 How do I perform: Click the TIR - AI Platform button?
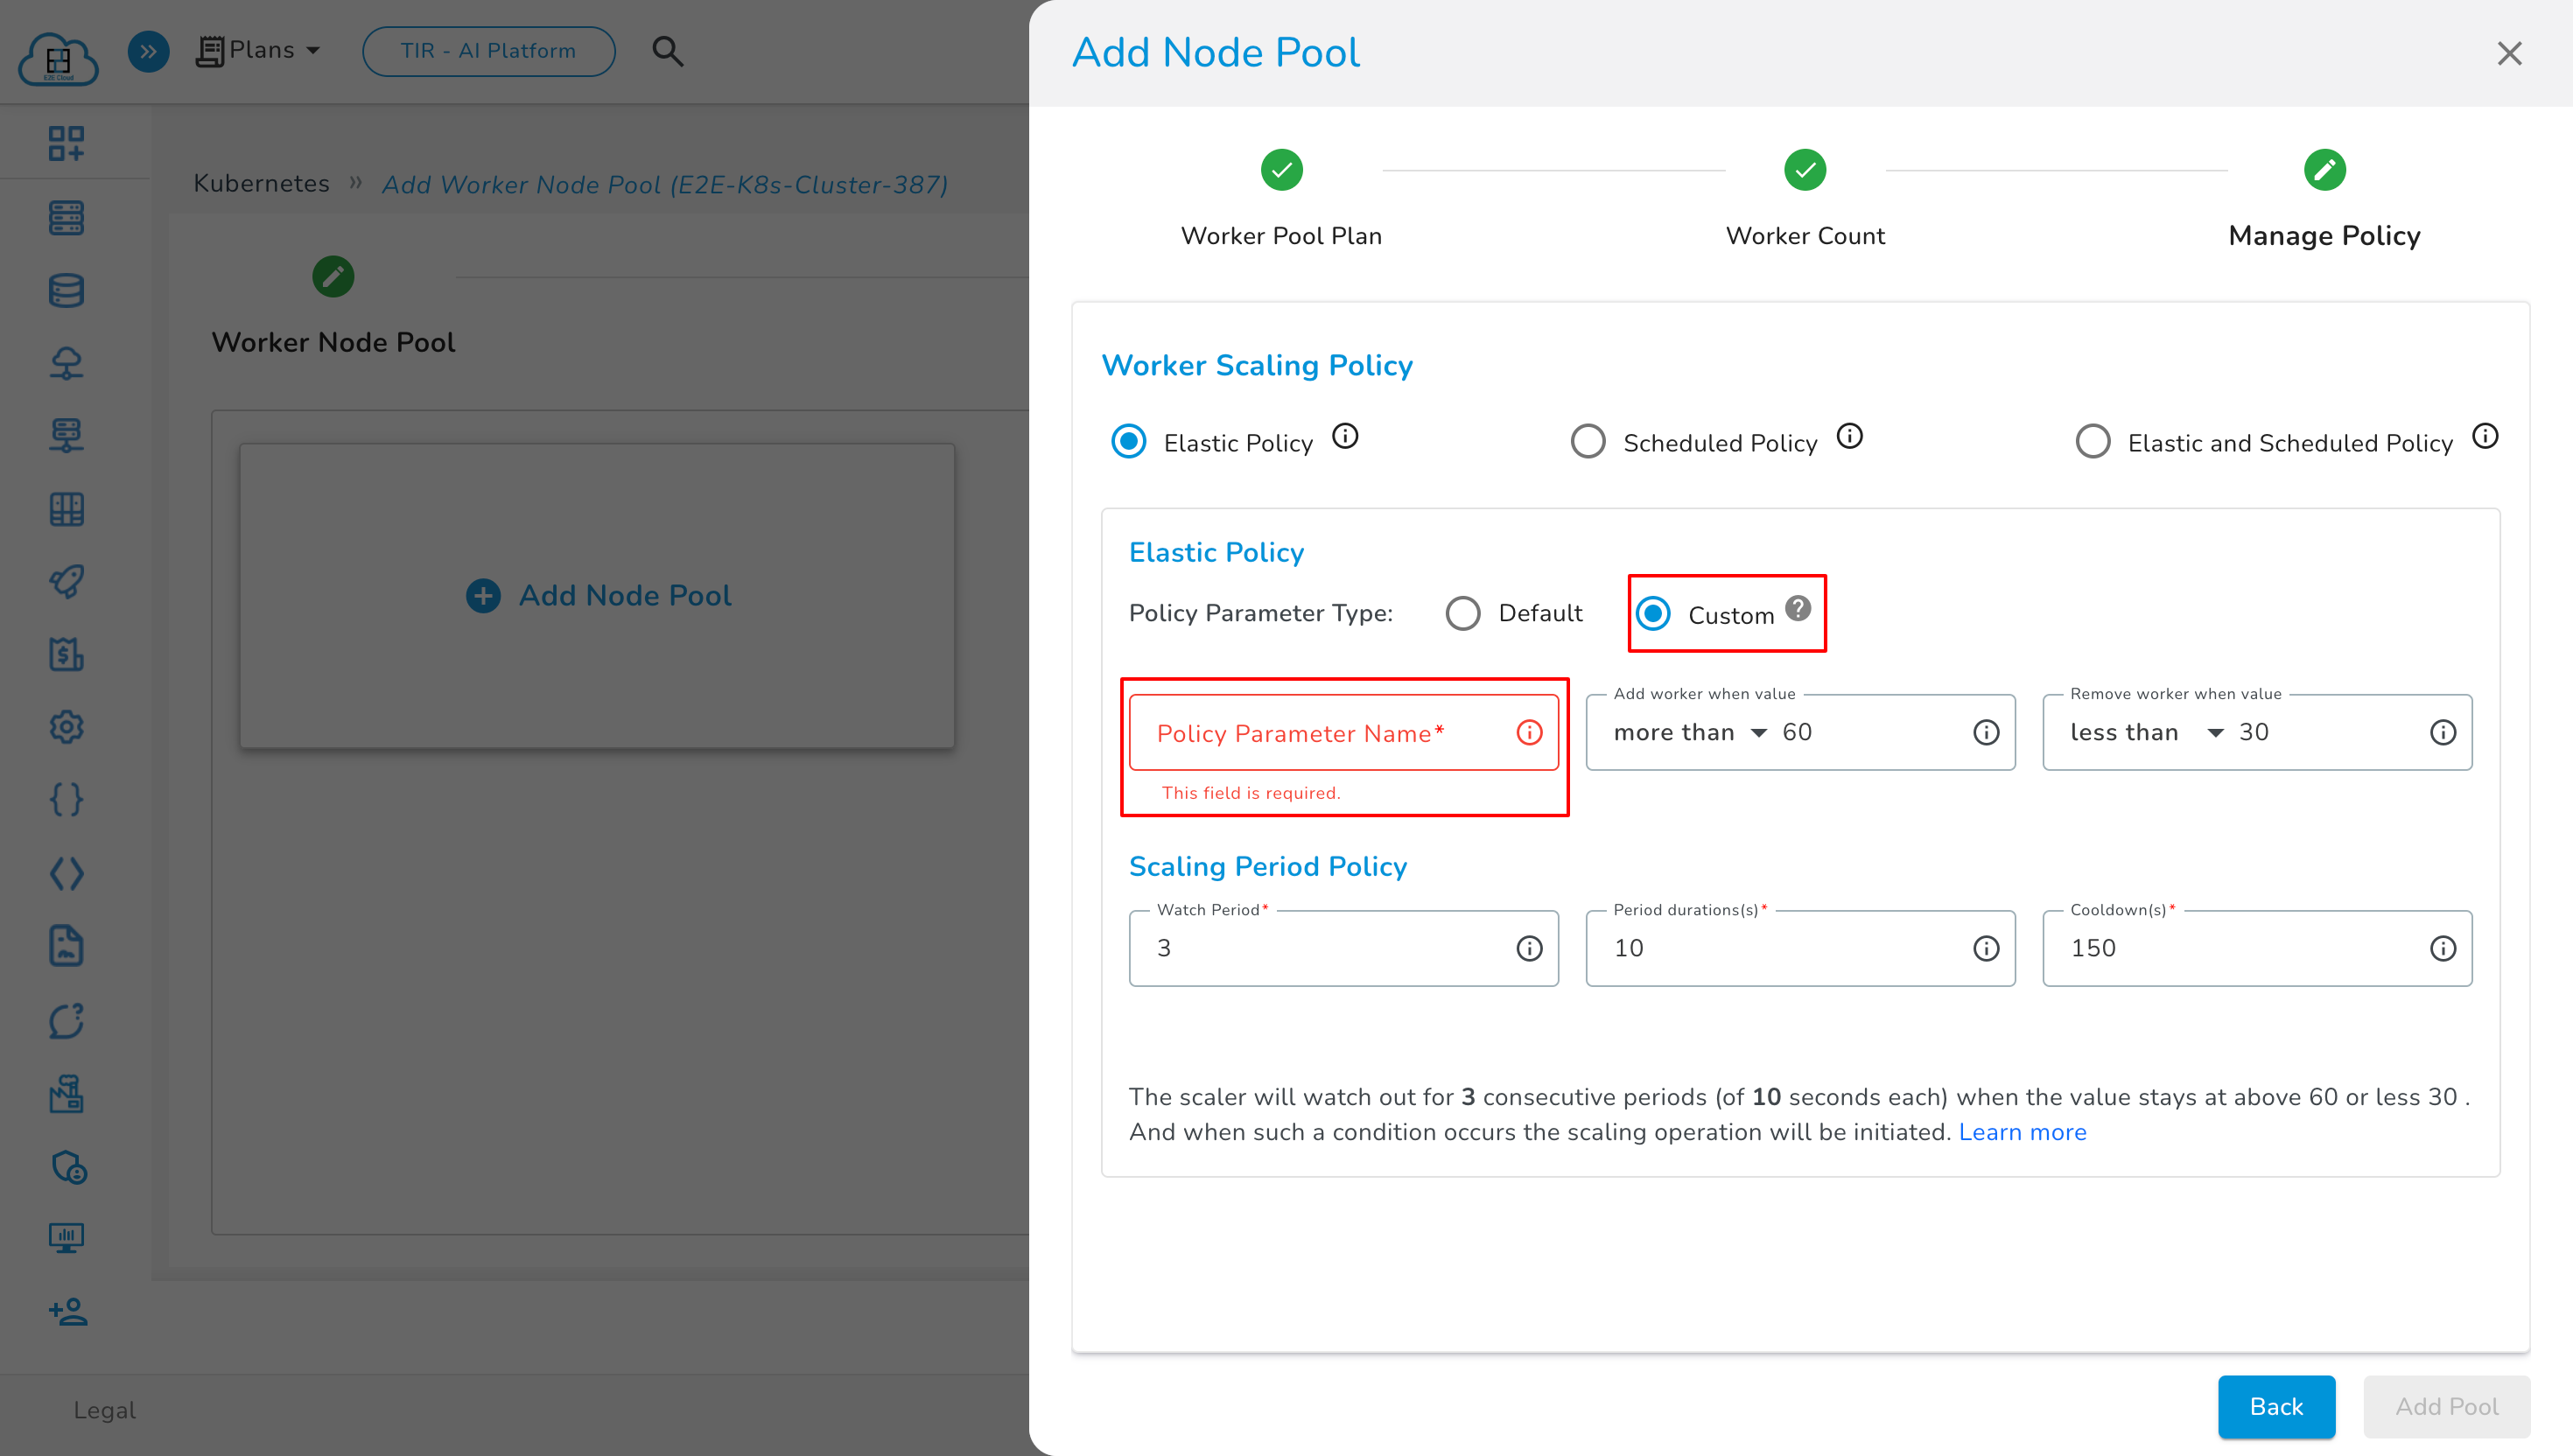tap(488, 51)
